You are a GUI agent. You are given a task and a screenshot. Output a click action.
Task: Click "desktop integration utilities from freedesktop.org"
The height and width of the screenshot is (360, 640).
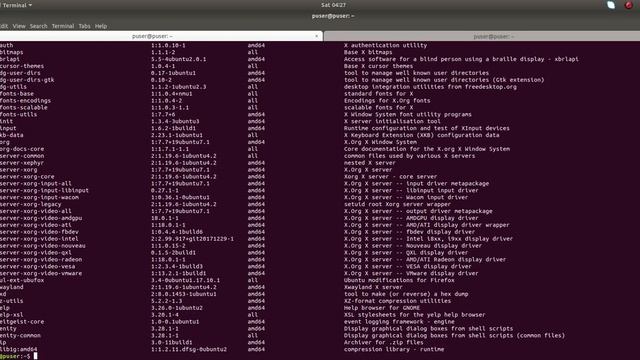430,87
